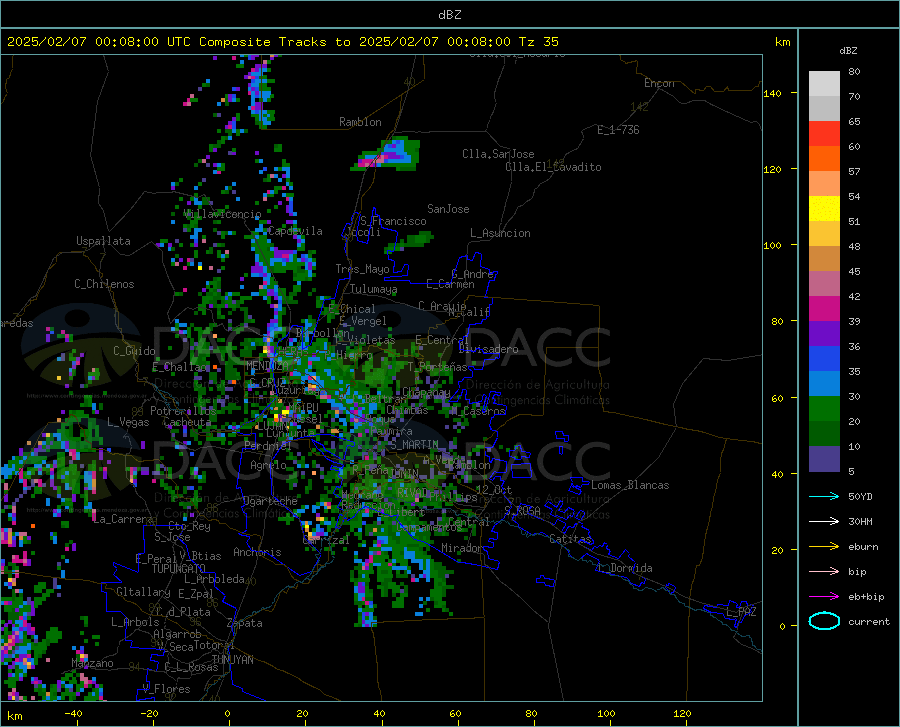This screenshot has width=900, height=727.
Task: Click the 60 km mark on vertical axis
Action: 777,398
